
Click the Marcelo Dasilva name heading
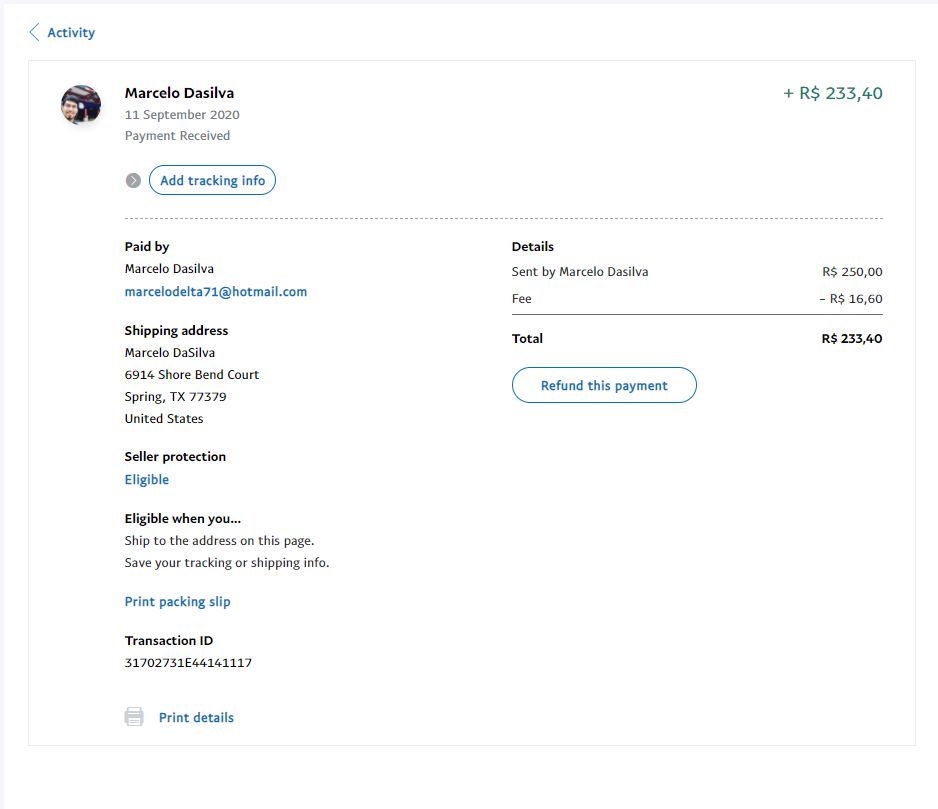(x=179, y=93)
